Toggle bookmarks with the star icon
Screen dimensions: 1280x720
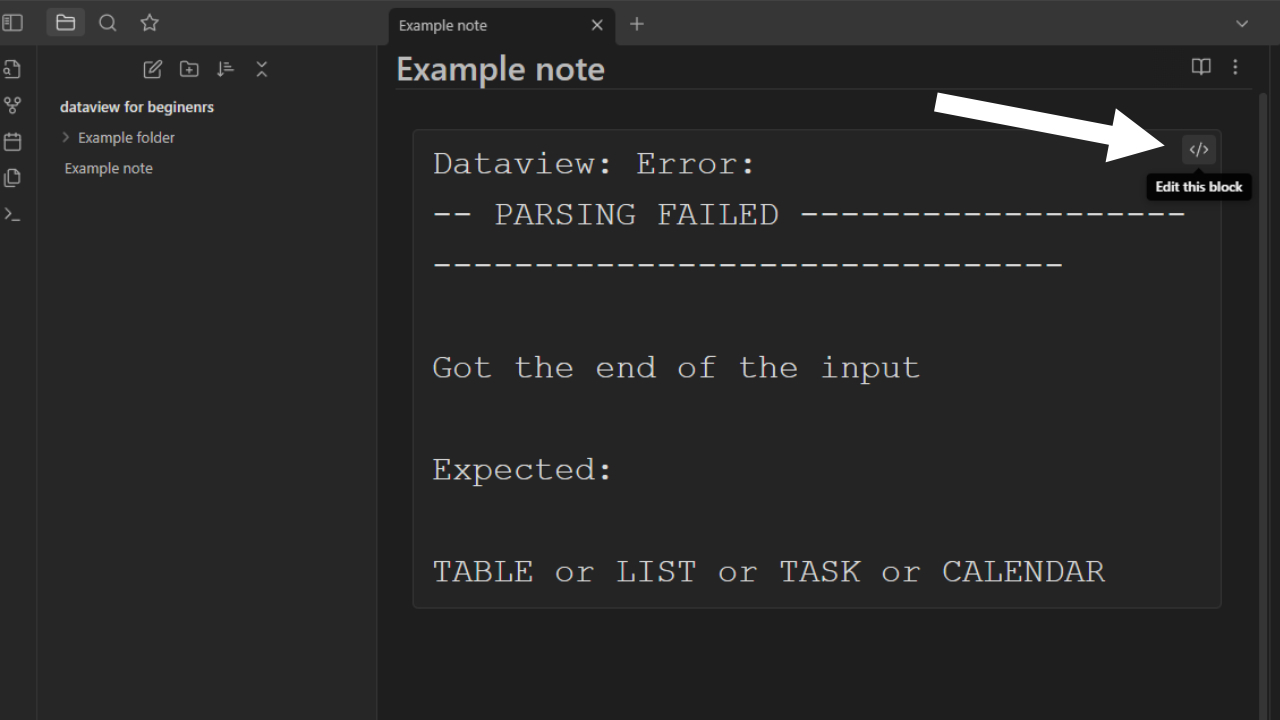pos(149,22)
